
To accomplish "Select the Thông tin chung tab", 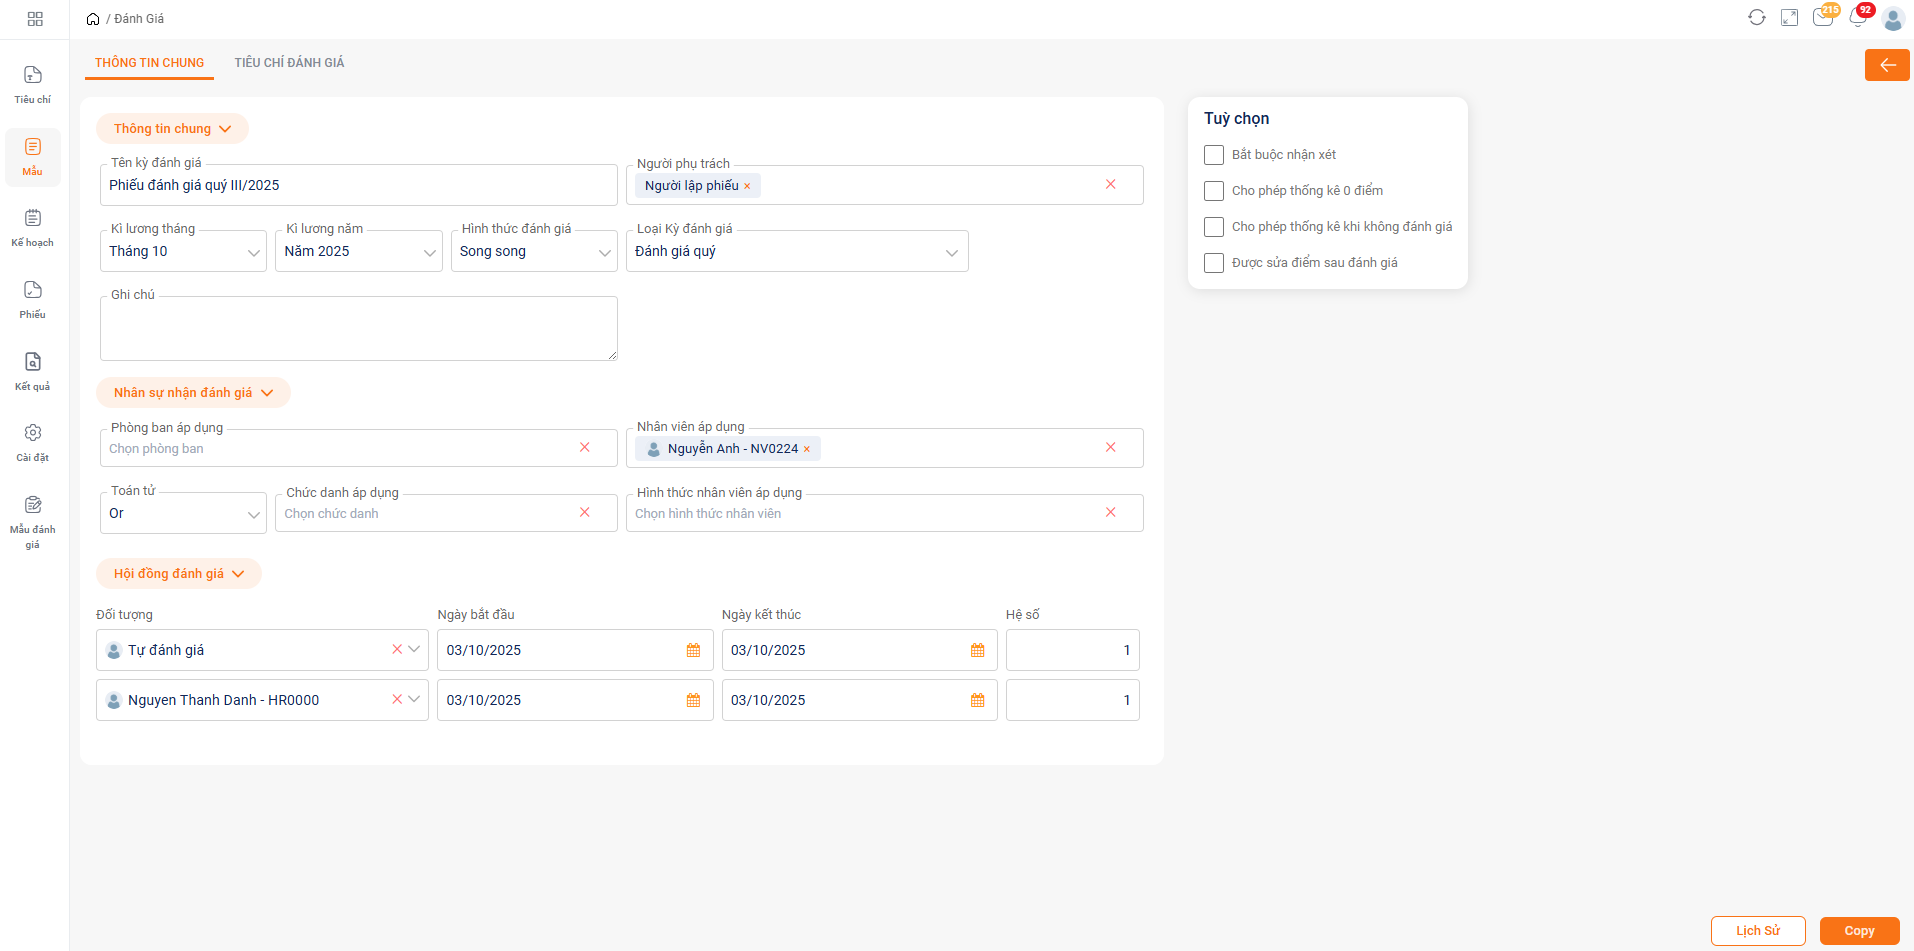I will [149, 63].
